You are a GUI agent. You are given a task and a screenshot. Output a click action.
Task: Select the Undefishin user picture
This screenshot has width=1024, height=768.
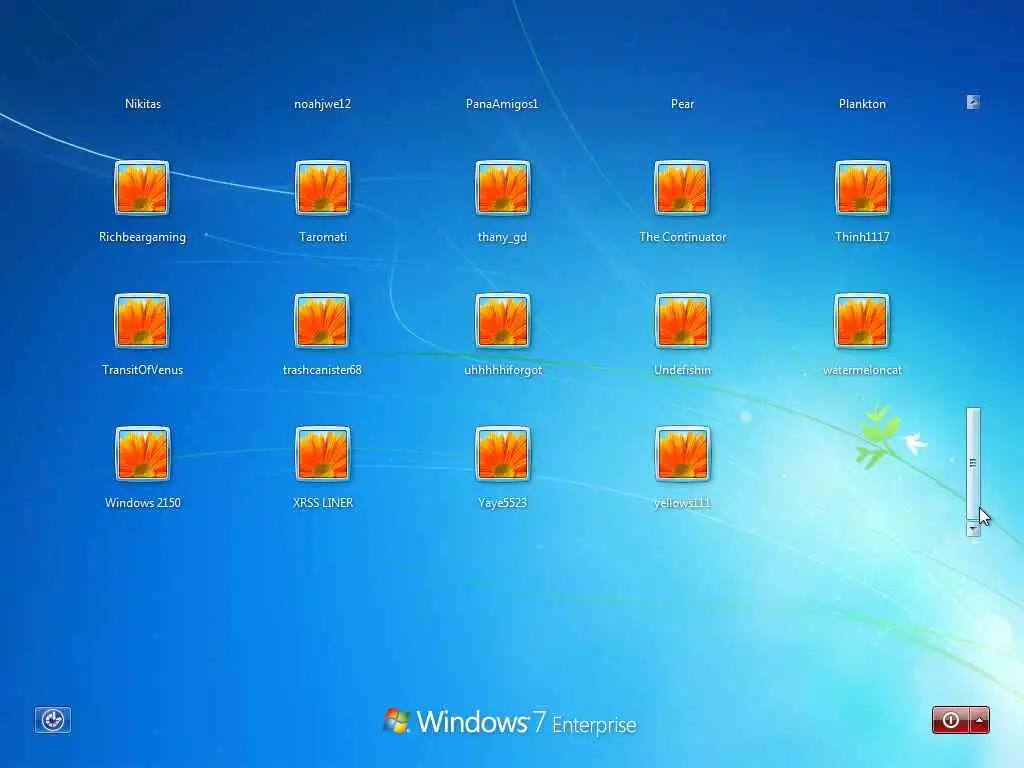click(682, 321)
